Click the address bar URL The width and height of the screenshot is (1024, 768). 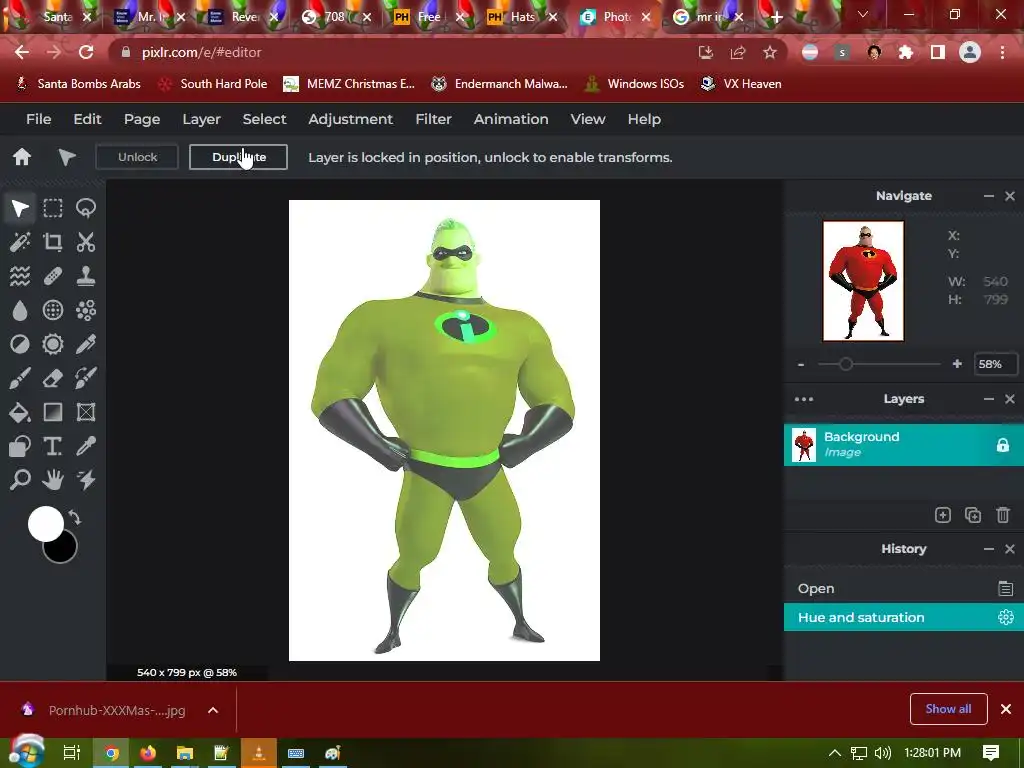(202, 52)
